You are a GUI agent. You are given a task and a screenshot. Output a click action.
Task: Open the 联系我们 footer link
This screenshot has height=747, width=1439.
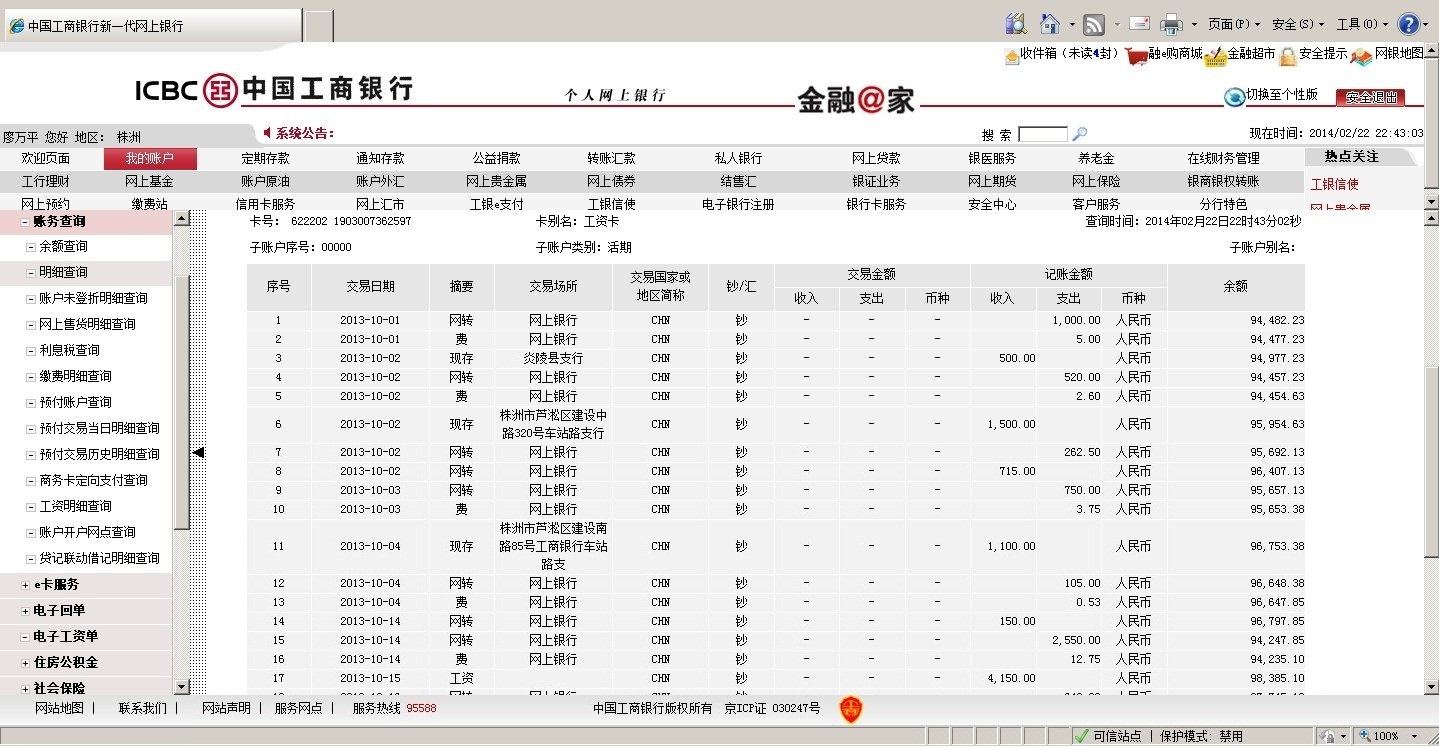tap(142, 708)
